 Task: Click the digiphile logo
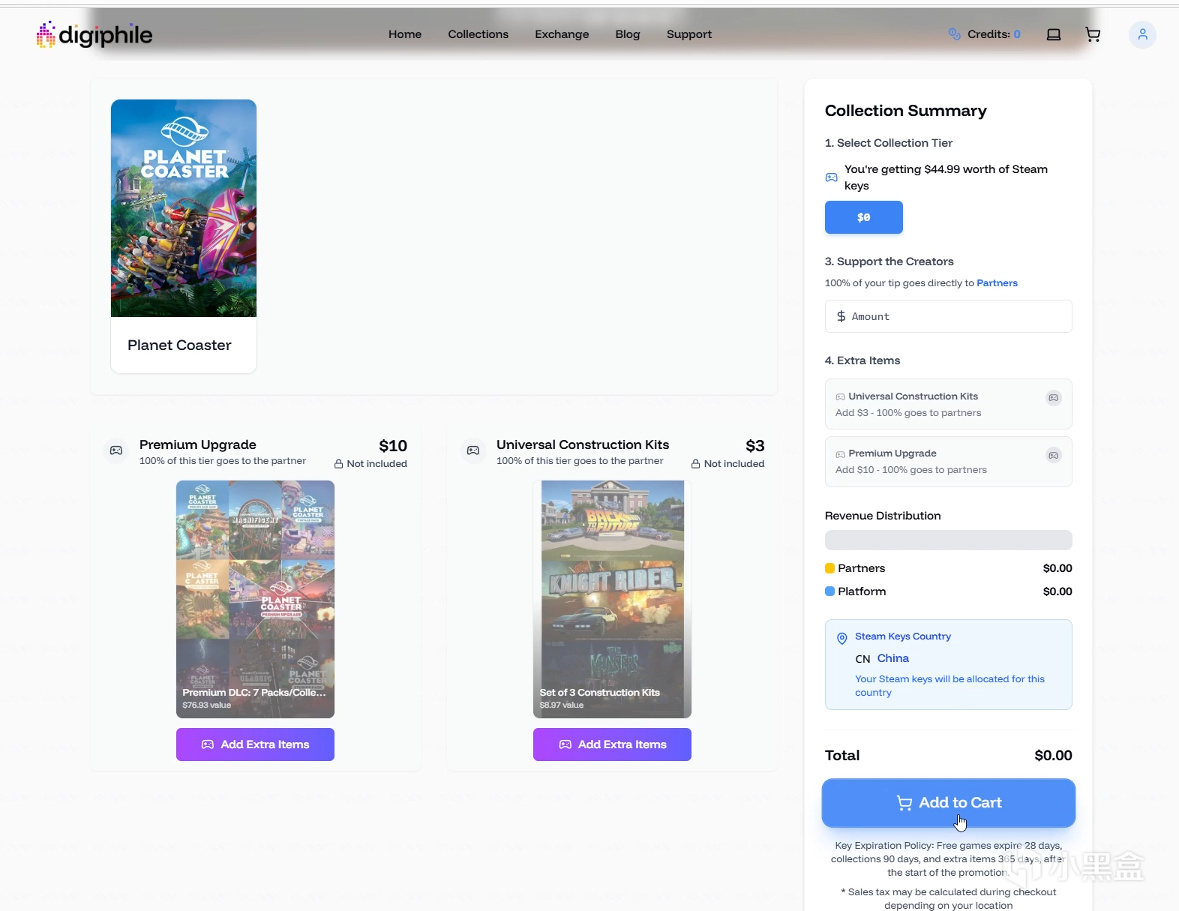(x=94, y=35)
